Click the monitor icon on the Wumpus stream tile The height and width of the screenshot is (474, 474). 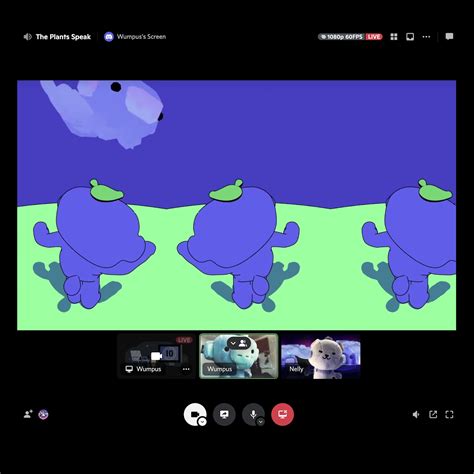(x=129, y=369)
